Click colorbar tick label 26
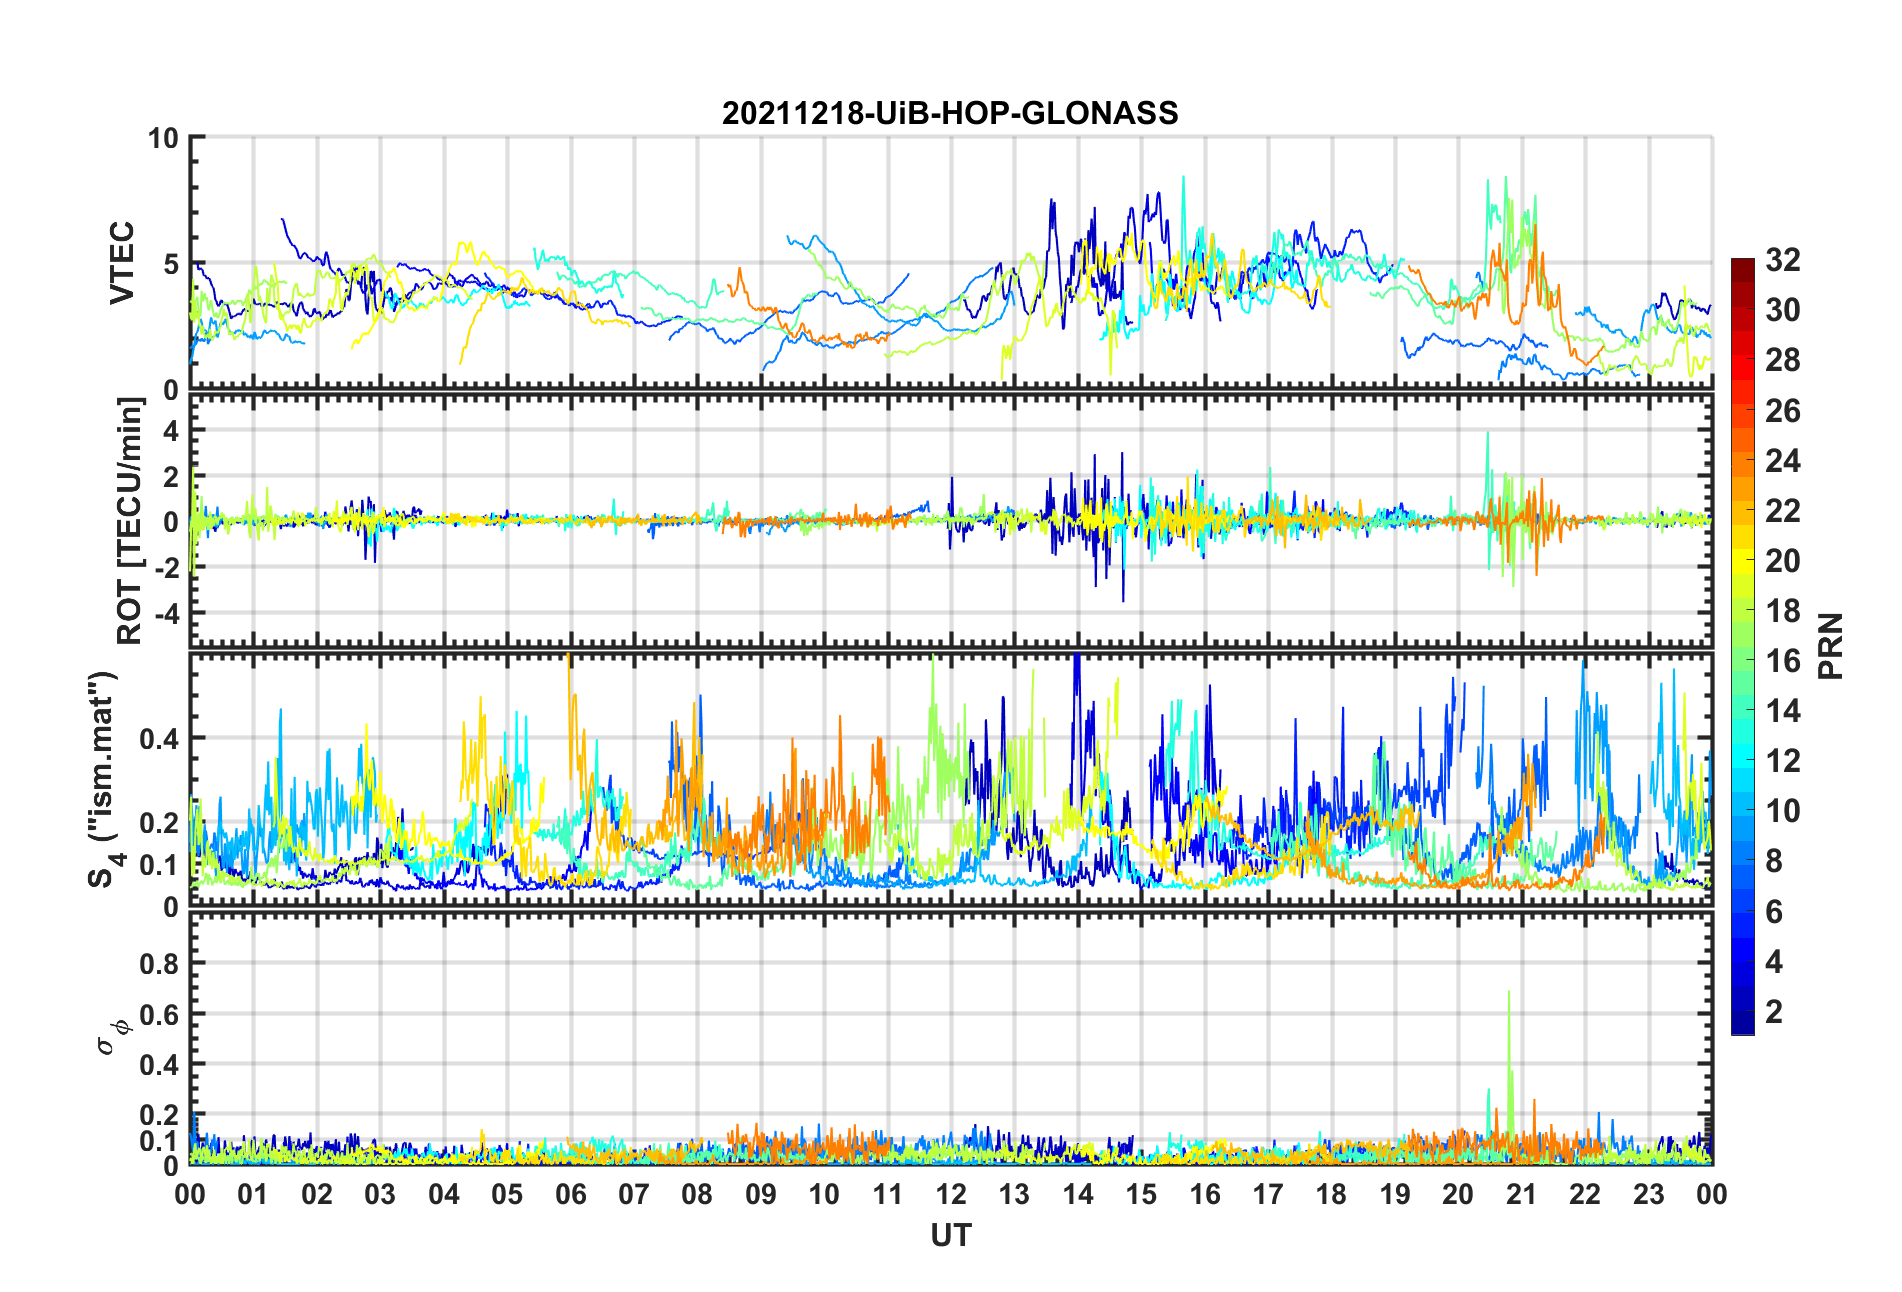The height and width of the screenshot is (1292, 1902). tap(1782, 410)
